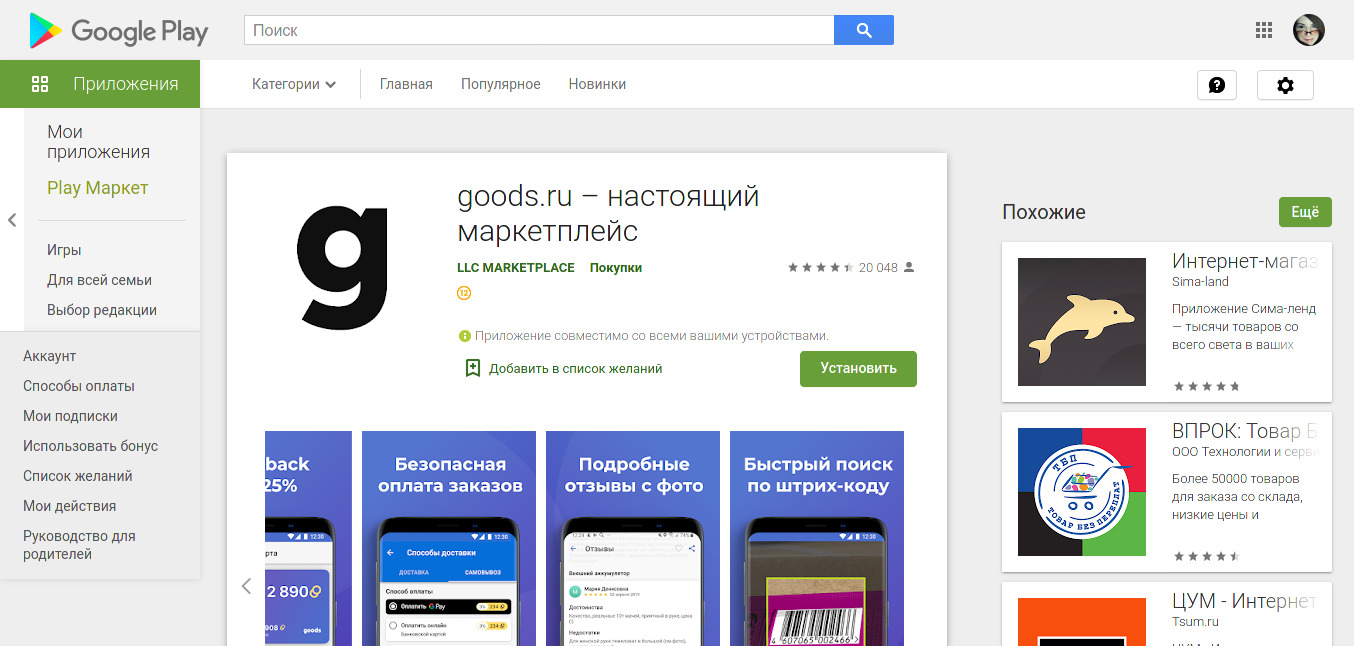Open settings gear button
Viewport: 1354px width, 646px height.
[x=1285, y=85]
